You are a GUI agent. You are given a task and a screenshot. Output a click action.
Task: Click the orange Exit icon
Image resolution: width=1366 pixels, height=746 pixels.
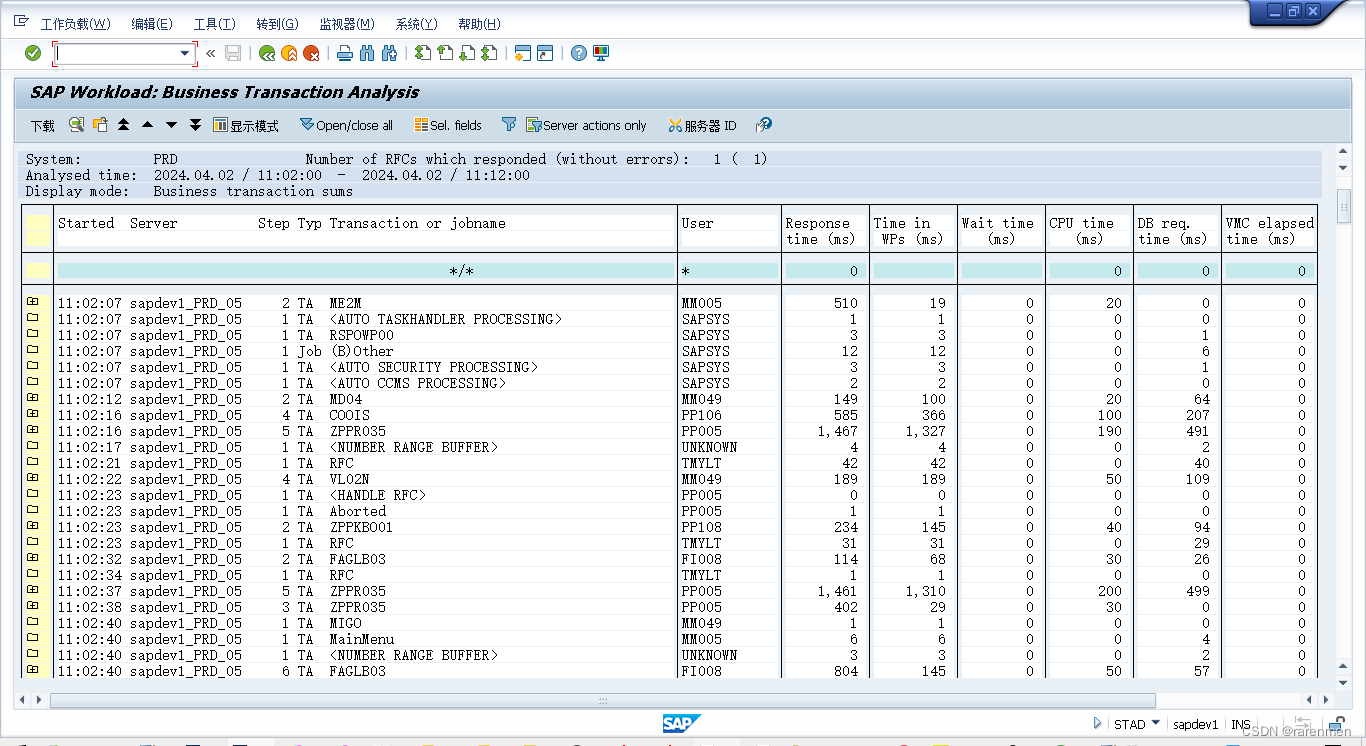coord(289,53)
